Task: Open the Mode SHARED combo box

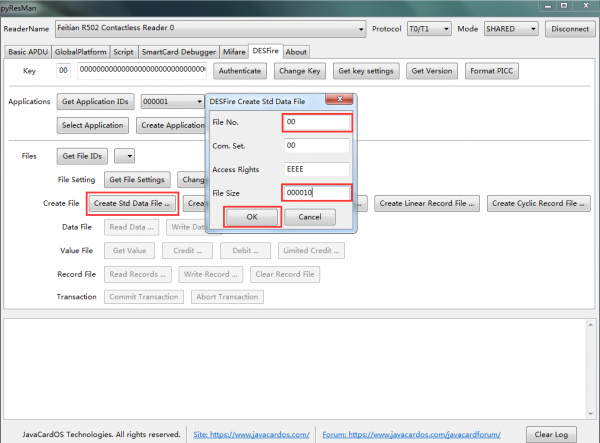Action: [533, 29]
